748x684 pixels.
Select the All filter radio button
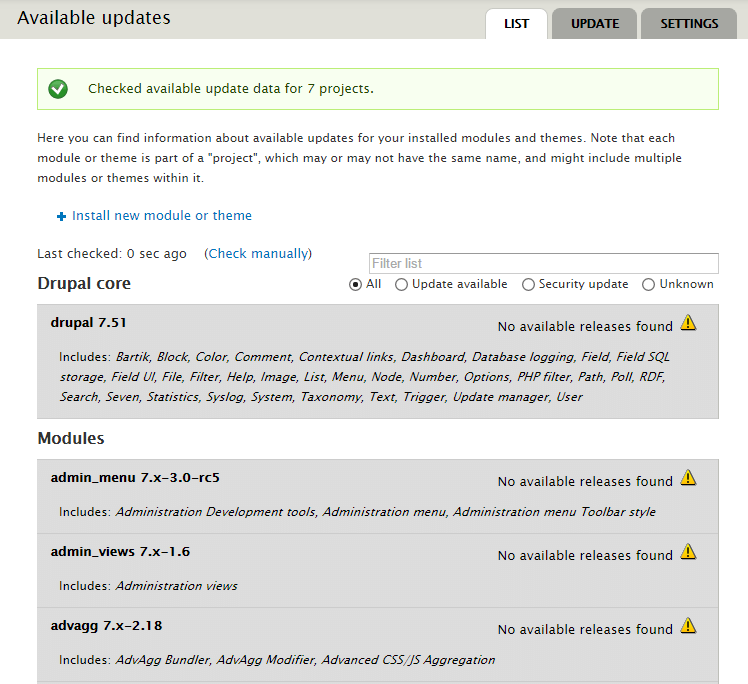(x=355, y=284)
